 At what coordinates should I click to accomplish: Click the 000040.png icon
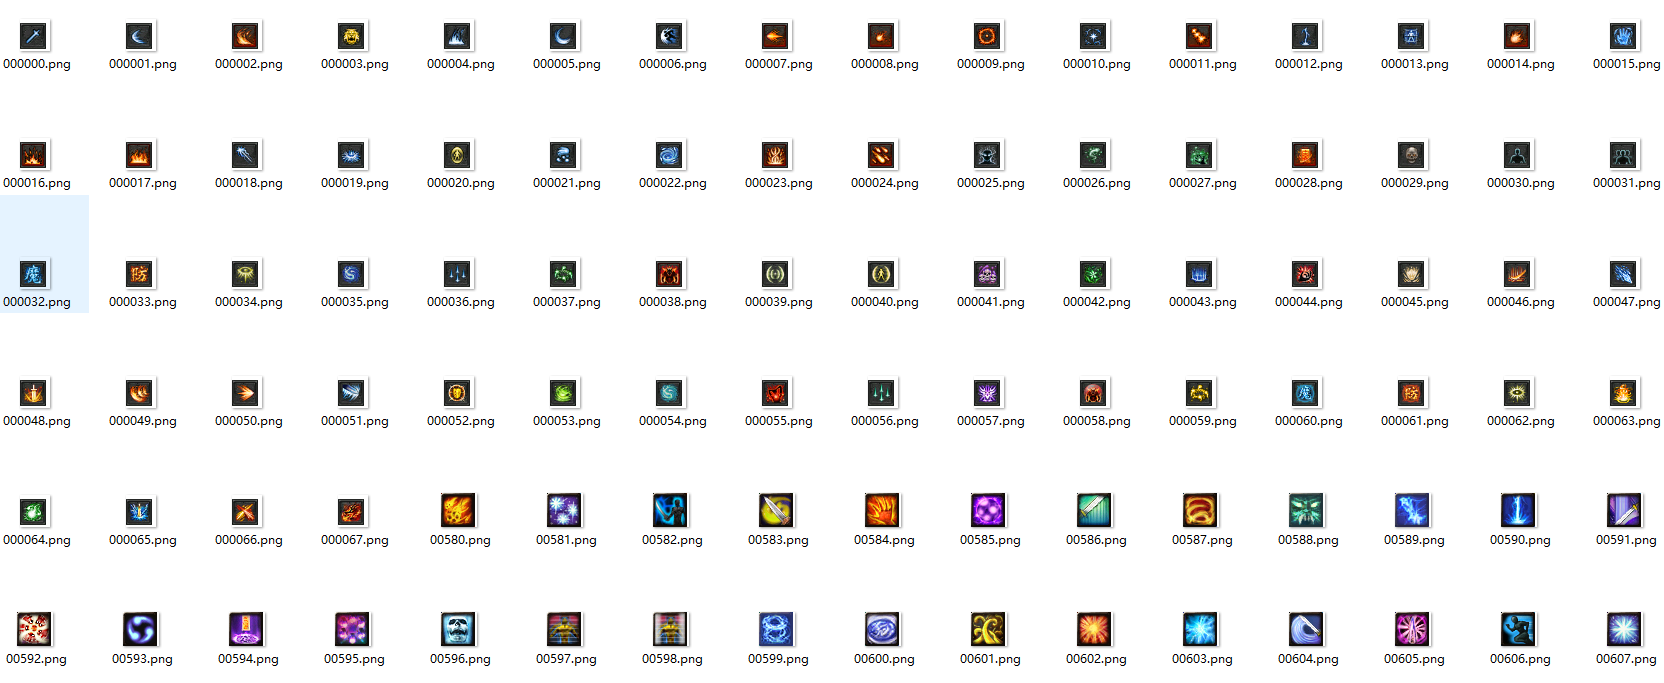[882, 275]
